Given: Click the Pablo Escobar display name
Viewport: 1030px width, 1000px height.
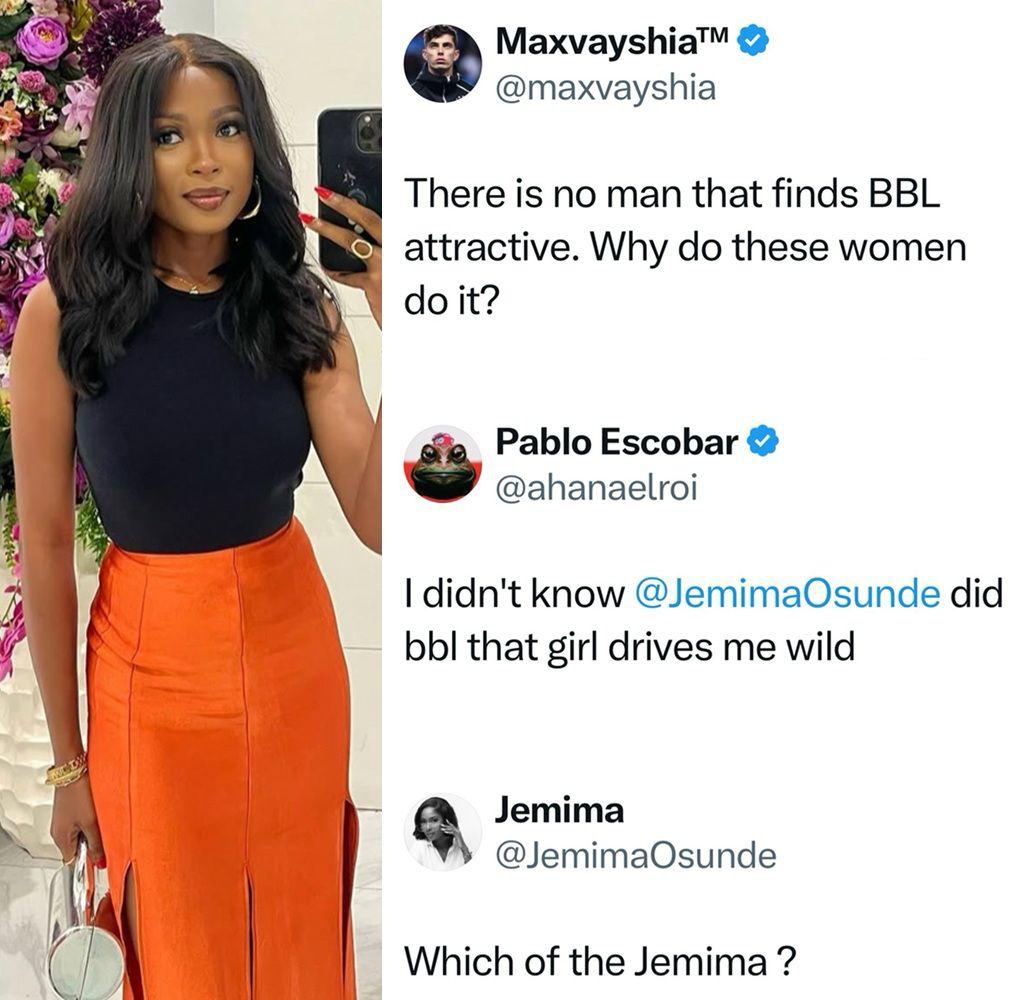Looking at the screenshot, I should pyautogui.click(x=617, y=442).
